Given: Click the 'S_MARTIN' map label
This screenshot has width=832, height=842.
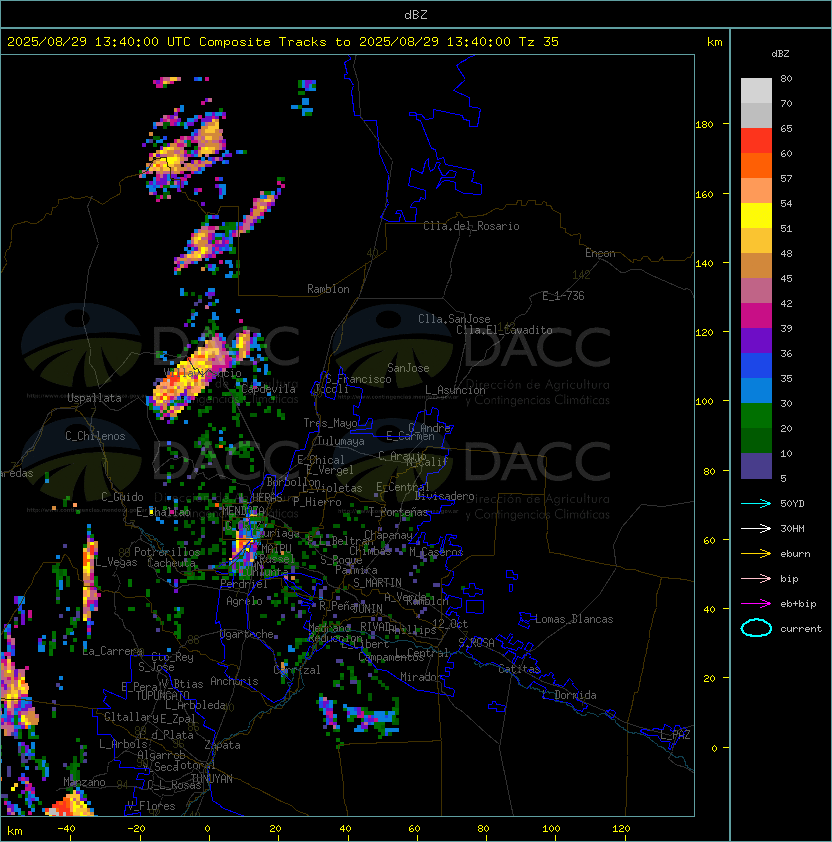Looking at the screenshot, I should point(377,583).
